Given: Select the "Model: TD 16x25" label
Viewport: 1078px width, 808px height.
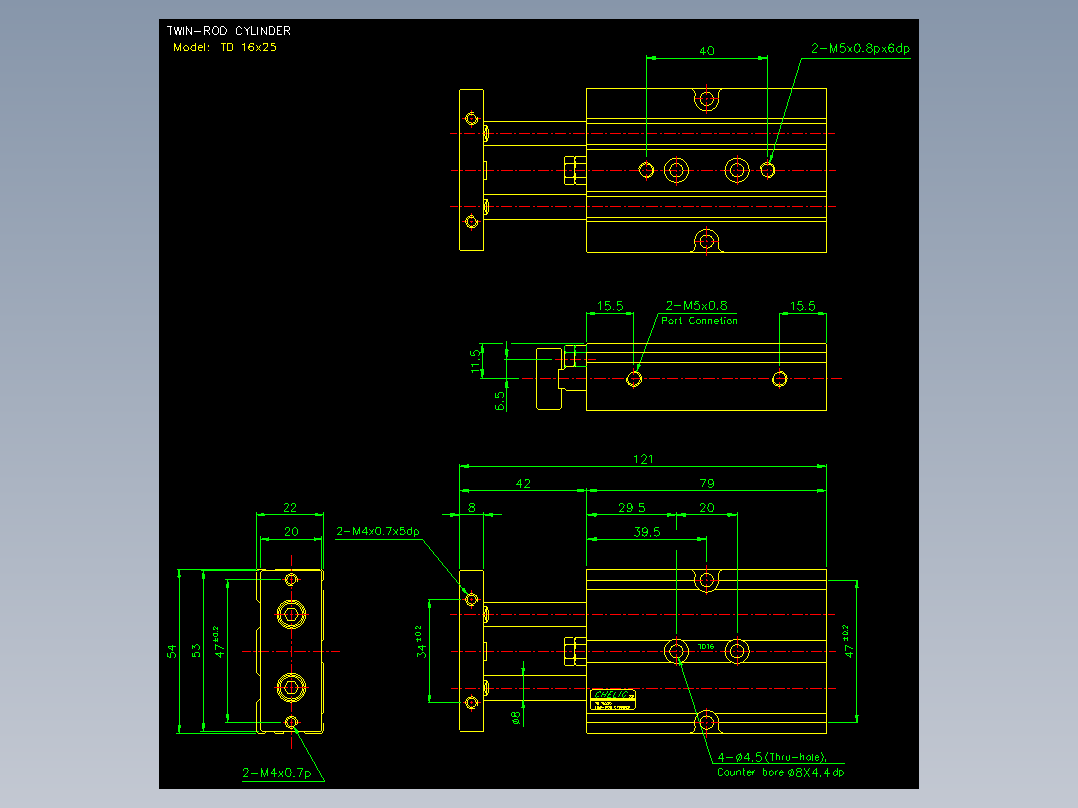Looking at the screenshot, I should pos(225,47).
